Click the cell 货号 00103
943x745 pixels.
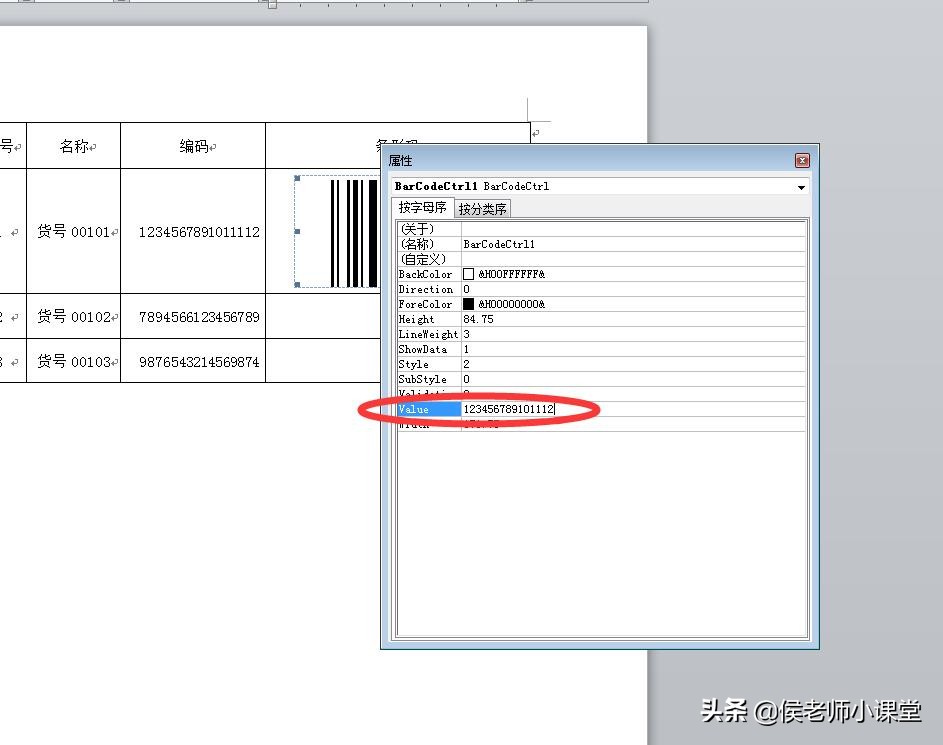[73, 361]
